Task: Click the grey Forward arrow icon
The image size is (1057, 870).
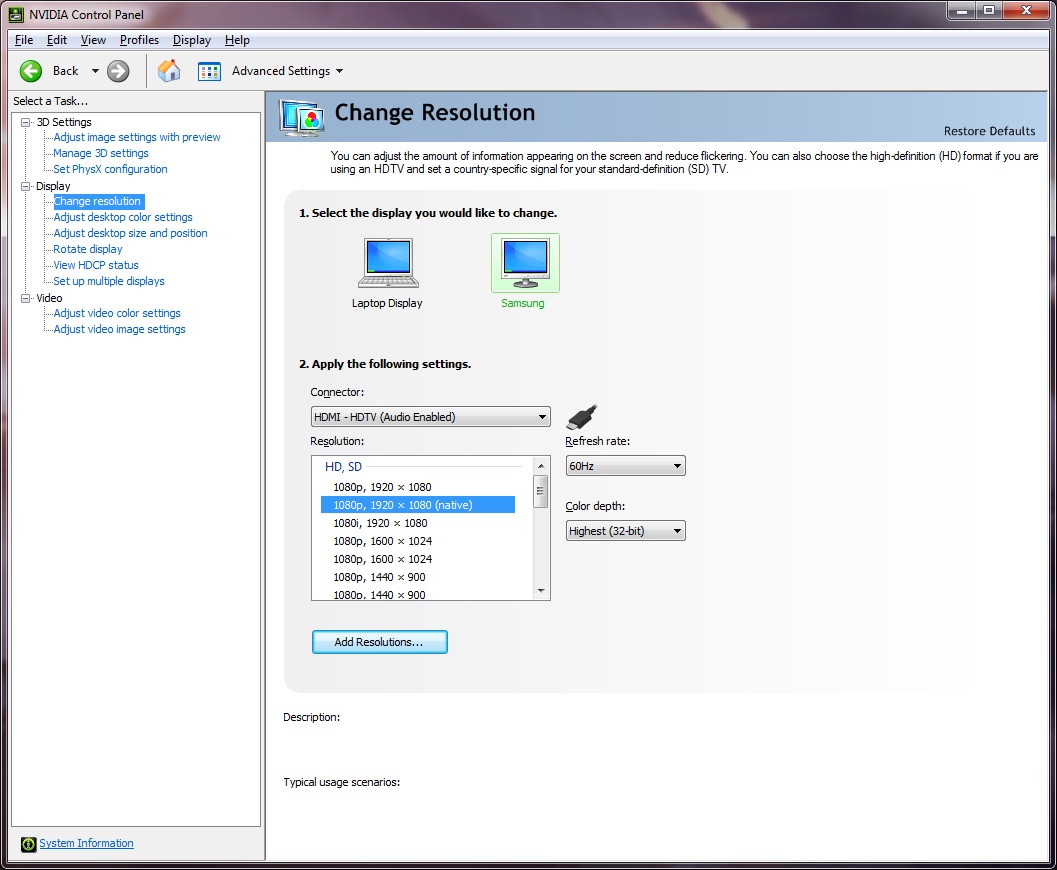Action: pyautogui.click(x=118, y=71)
